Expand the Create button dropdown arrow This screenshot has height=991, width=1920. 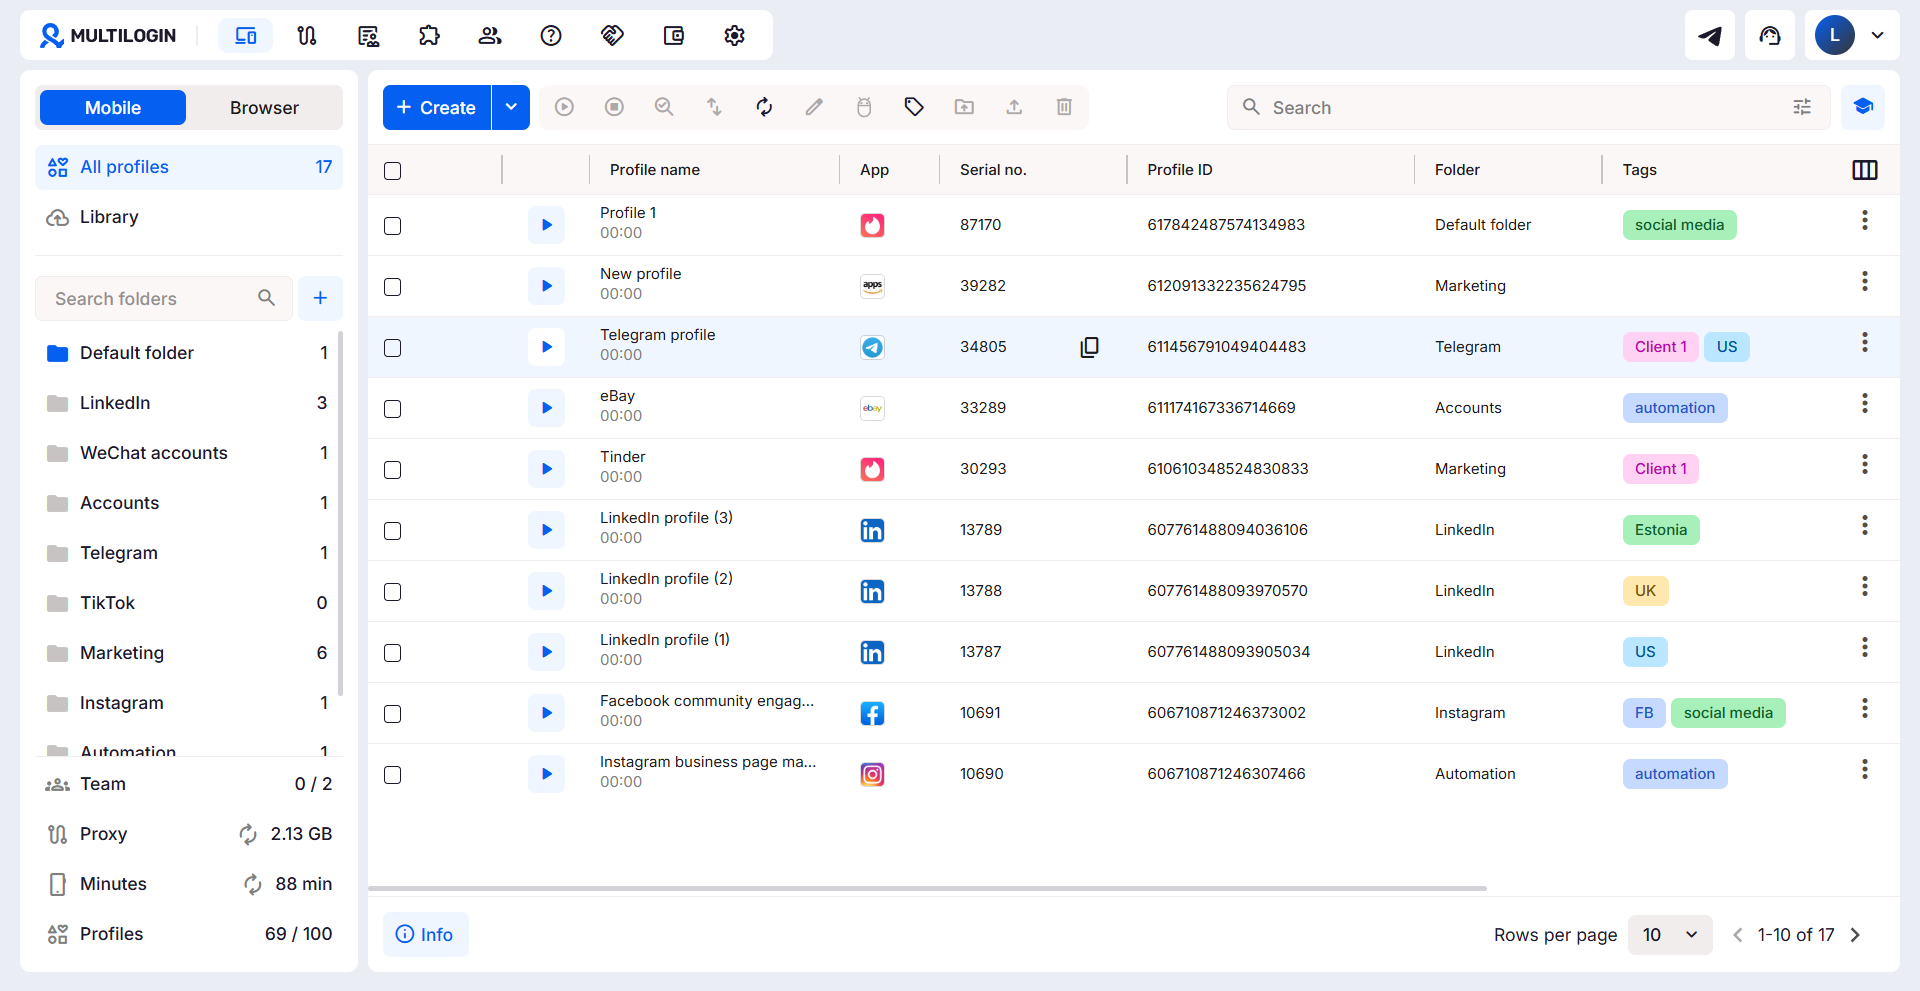pyautogui.click(x=511, y=107)
